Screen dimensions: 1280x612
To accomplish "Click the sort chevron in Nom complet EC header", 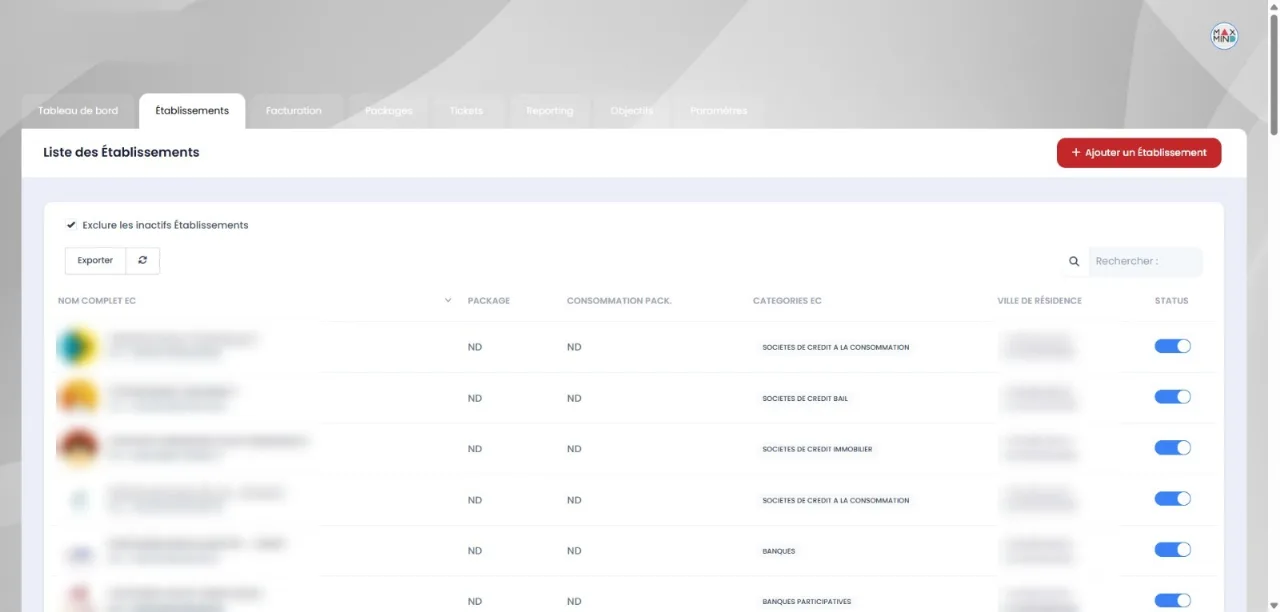I will pyautogui.click(x=448, y=300).
